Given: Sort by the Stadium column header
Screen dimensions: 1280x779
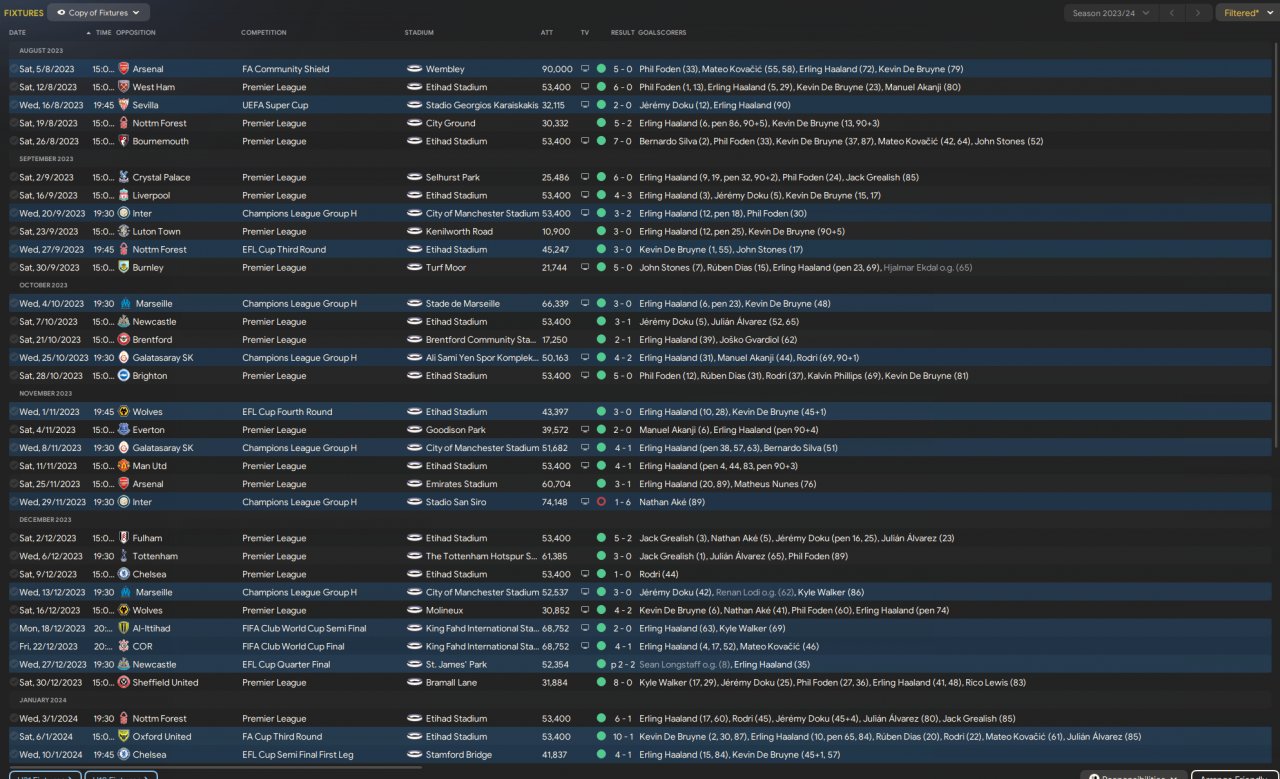Looking at the screenshot, I should 420,33.
